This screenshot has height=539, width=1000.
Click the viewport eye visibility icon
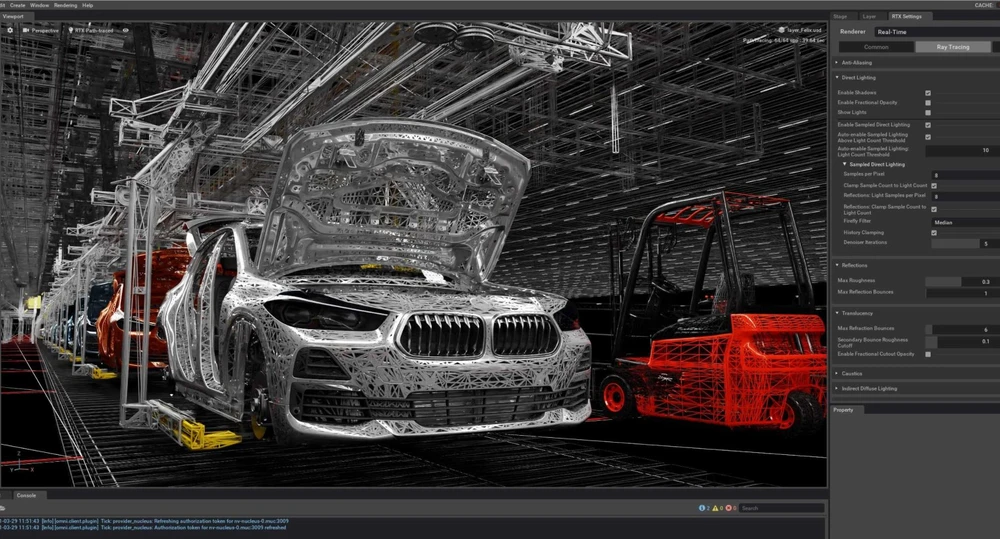pos(126,30)
